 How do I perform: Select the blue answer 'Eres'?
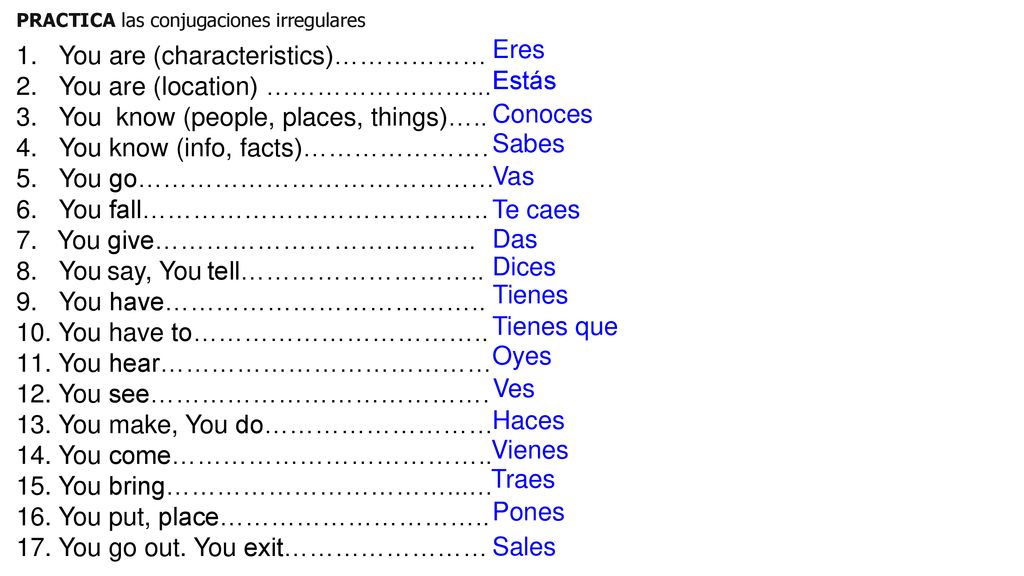519,50
